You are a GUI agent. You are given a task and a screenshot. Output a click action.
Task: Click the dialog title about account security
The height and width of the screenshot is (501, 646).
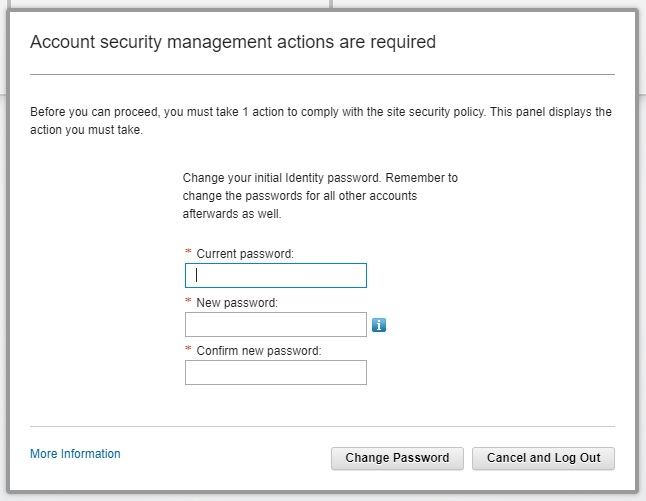point(233,42)
